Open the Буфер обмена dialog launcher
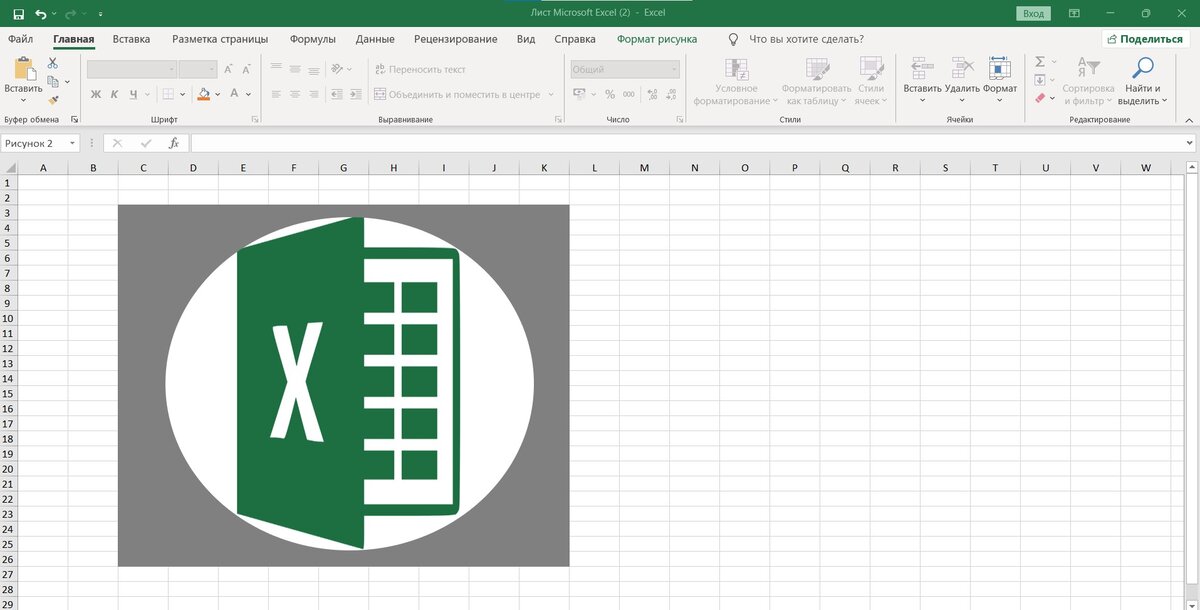Image resolution: width=1200 pixels, height=610 pixels. tap(75, 119)
